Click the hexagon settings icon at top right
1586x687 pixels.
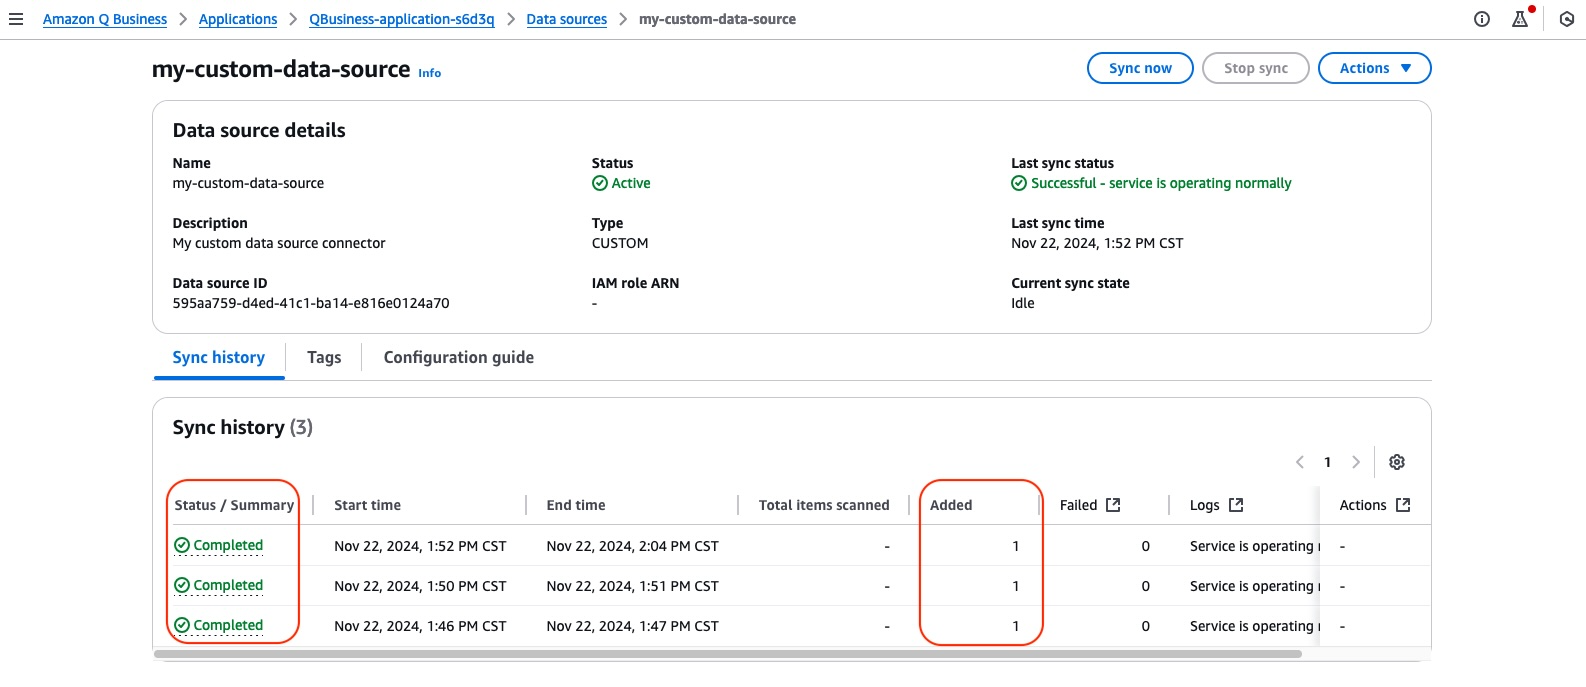(1567, 19)
